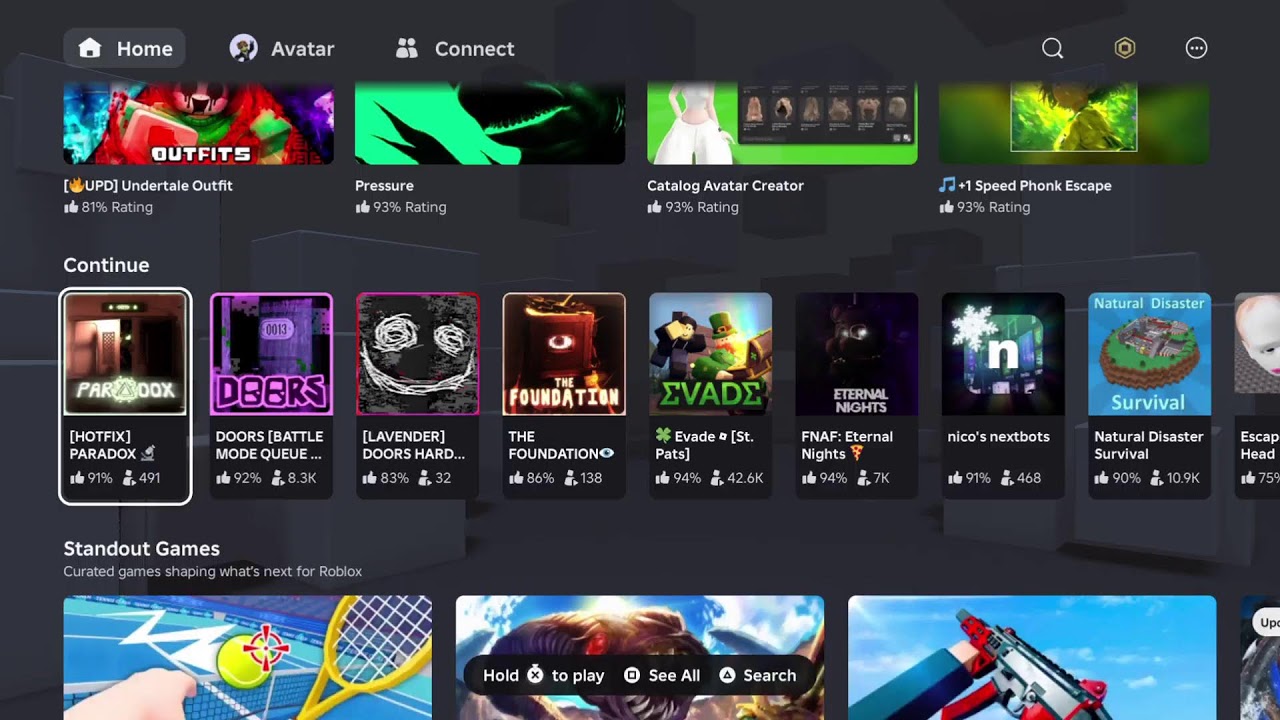Click the Lavender DOORS 83% rating

coord(385,478)
